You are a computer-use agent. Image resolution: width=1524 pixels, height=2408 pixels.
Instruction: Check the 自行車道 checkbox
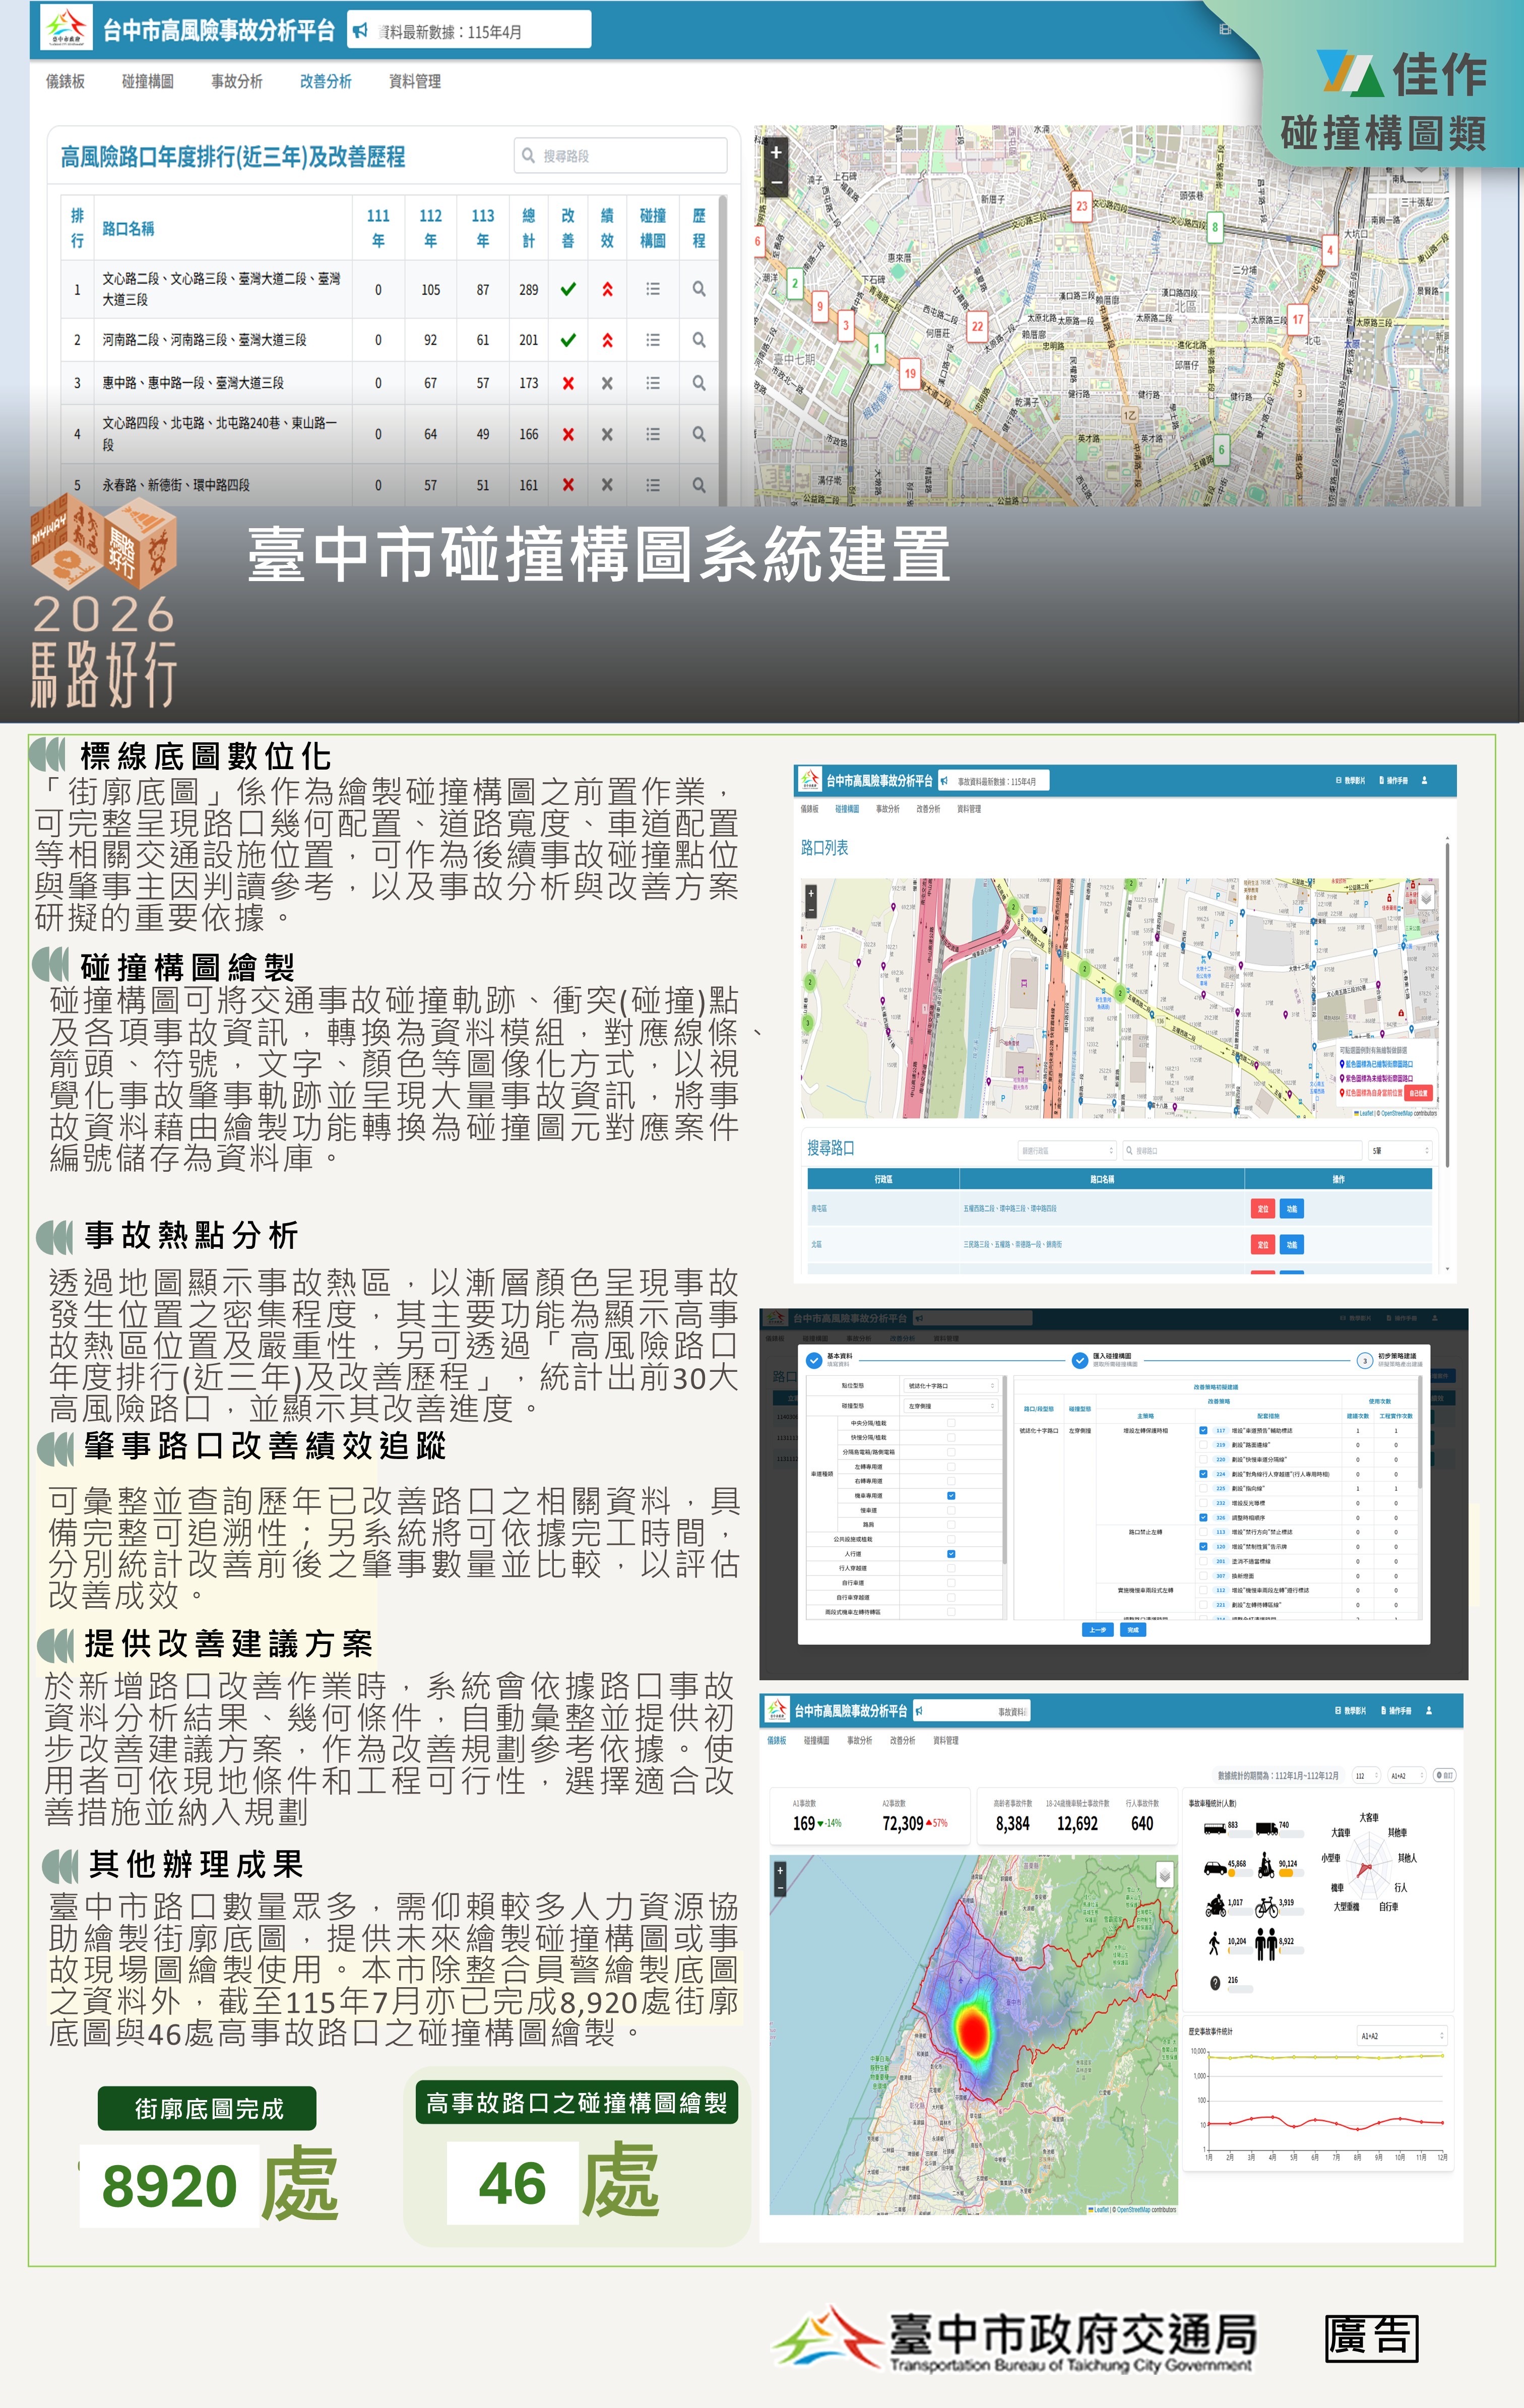[x=951, y=1583]
